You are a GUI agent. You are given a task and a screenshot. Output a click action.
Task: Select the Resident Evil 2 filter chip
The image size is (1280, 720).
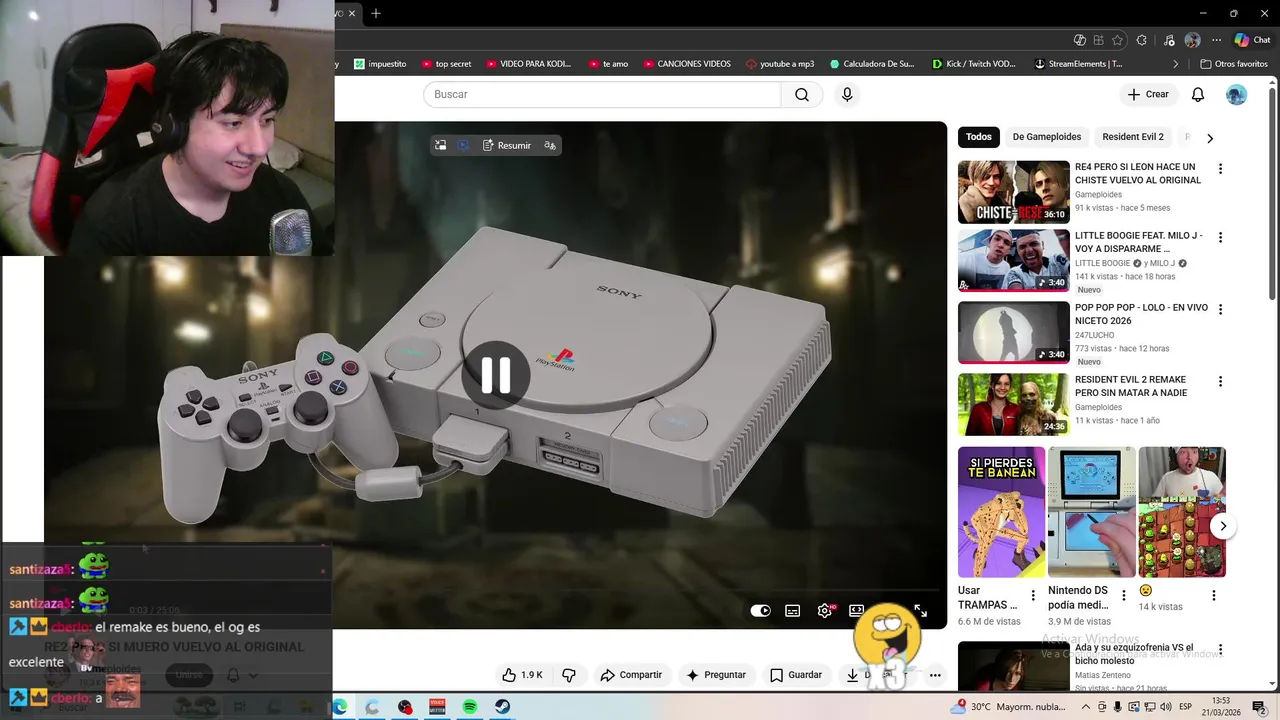tap(1133, 137)
